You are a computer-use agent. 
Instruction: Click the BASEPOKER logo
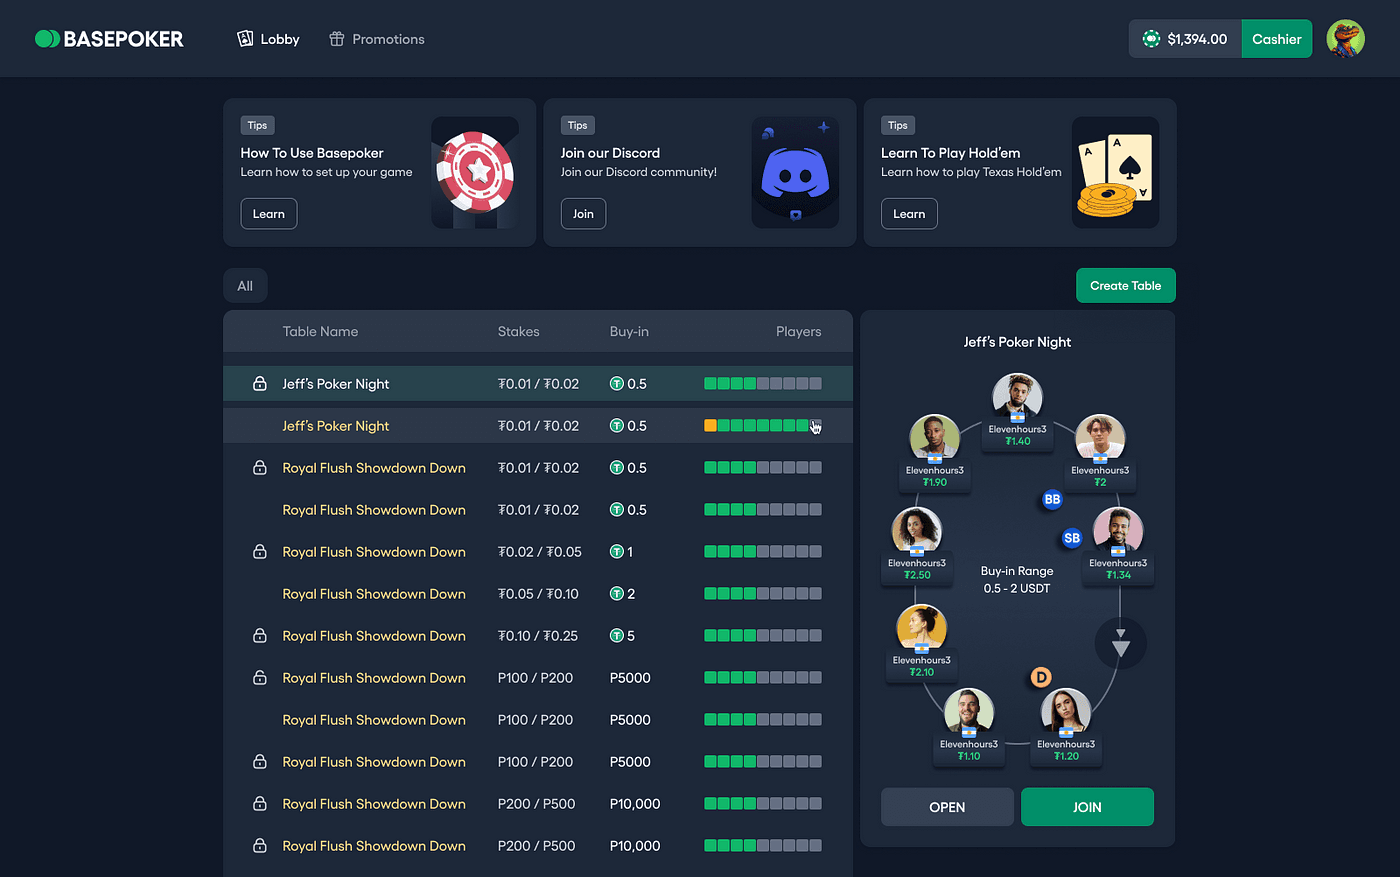pos(109,39)
